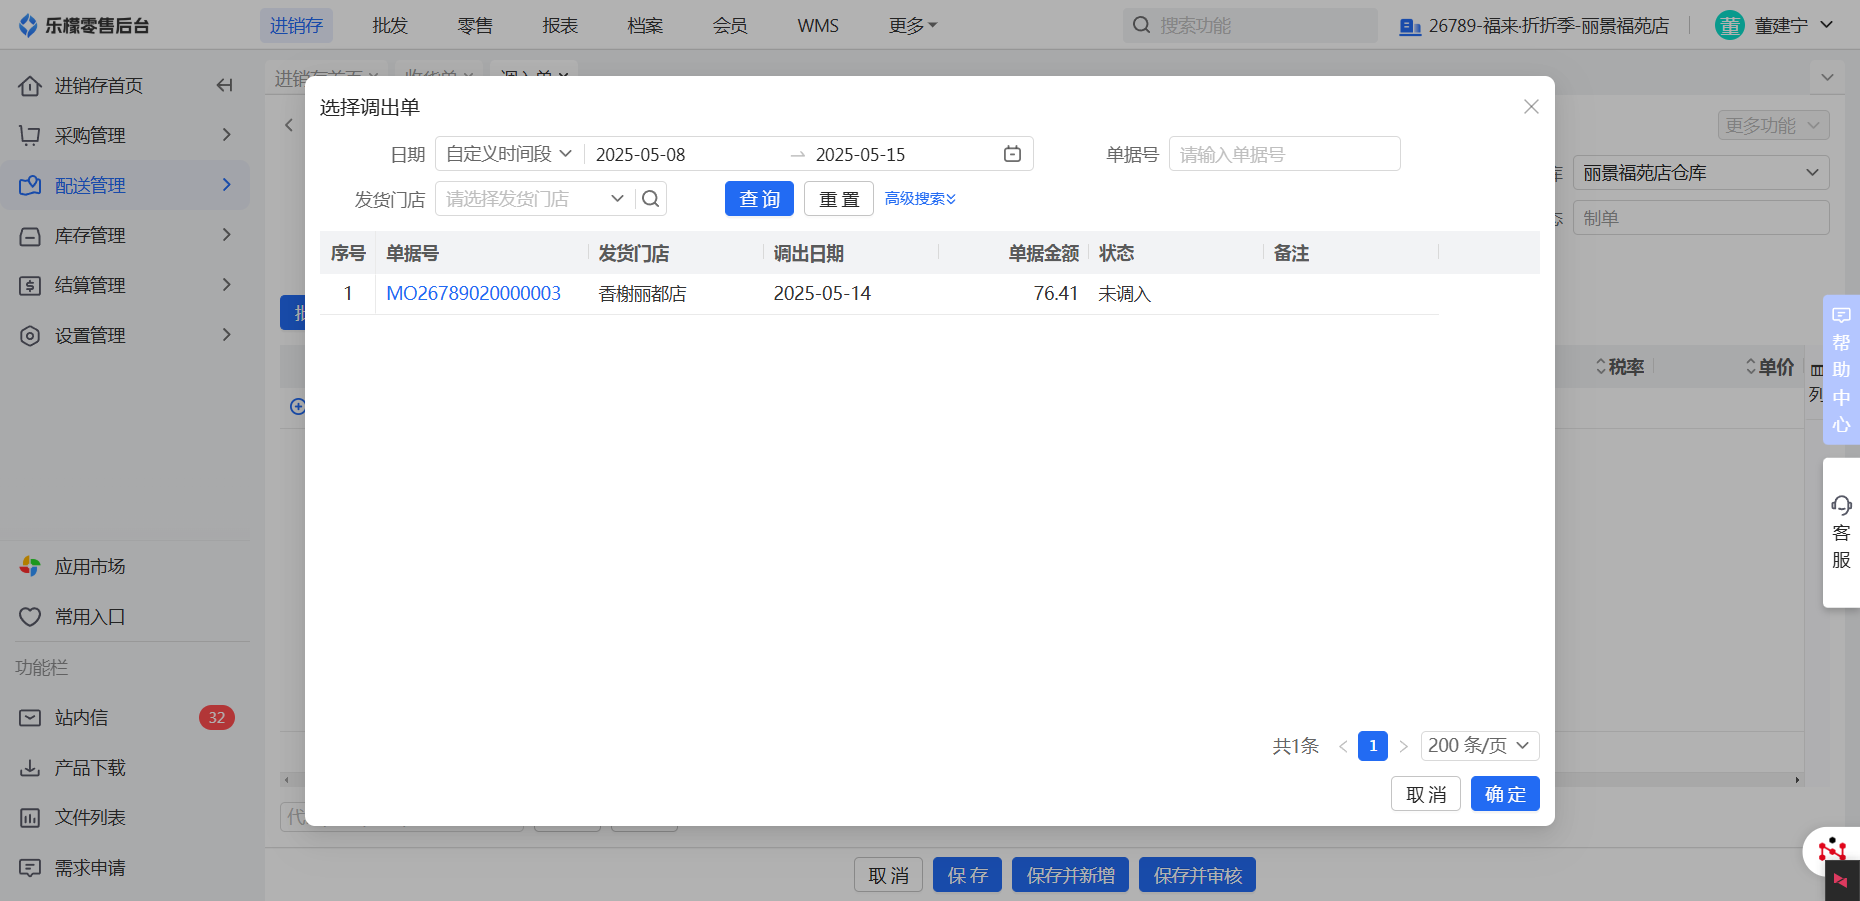Open the 丽景福苑店仓库 warehouse dropdown

pos(1701,173)
